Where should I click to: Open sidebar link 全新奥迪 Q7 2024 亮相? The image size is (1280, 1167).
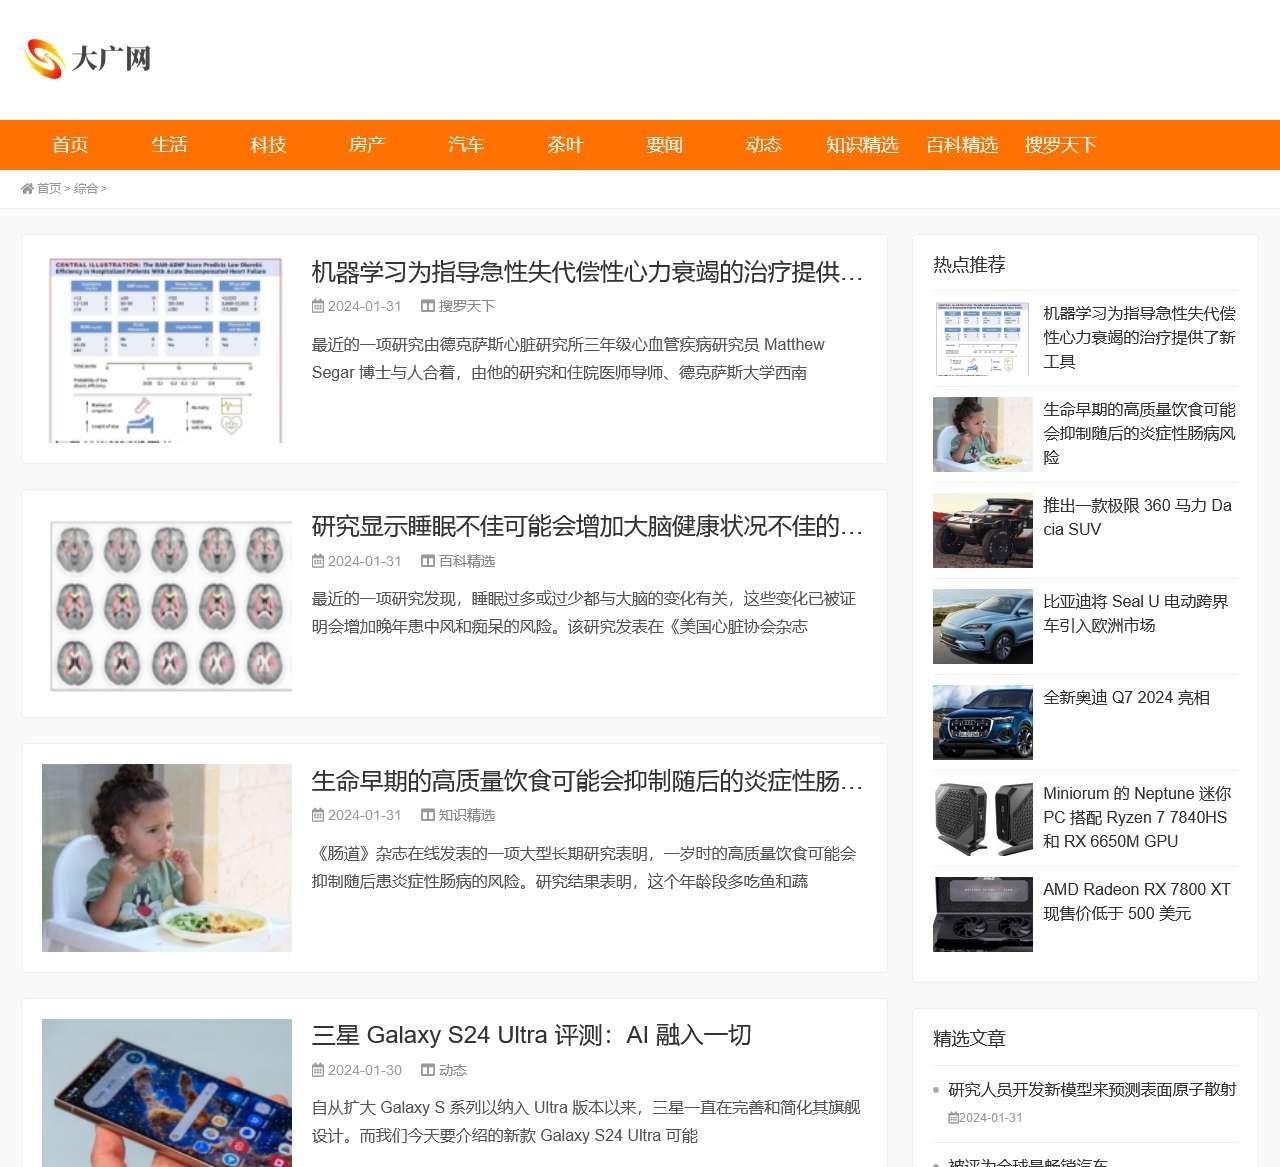tap(1127, 698)
